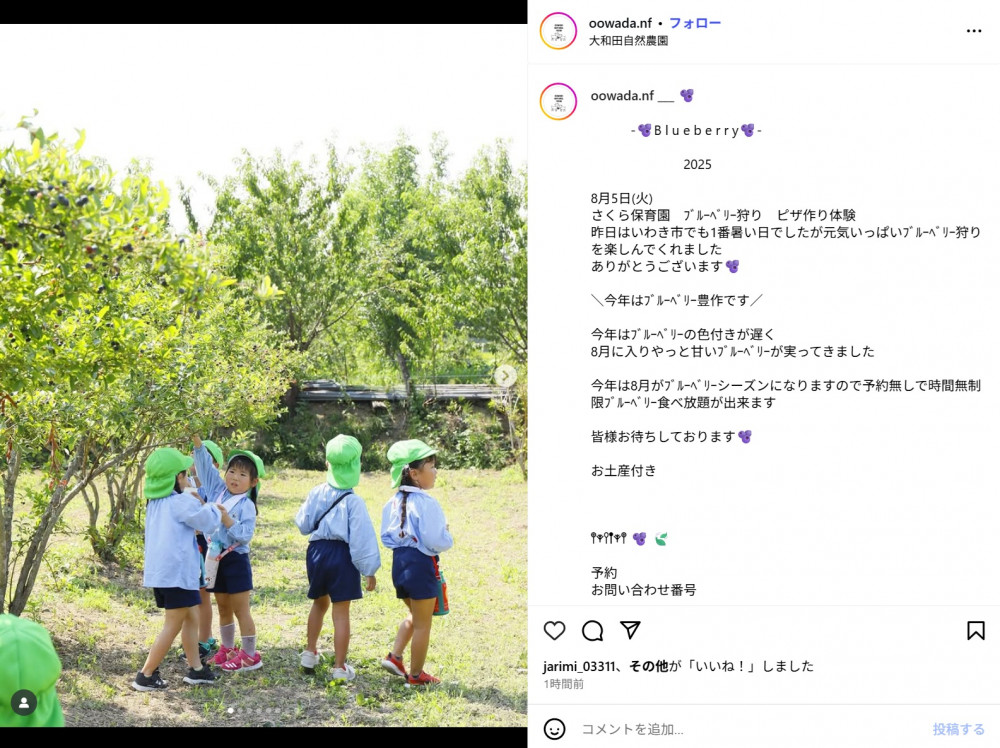Image resolution: width=1000 pixels, height=748 pixels.
Task: Open the three-dot more options menu
Action: point(974,31)
